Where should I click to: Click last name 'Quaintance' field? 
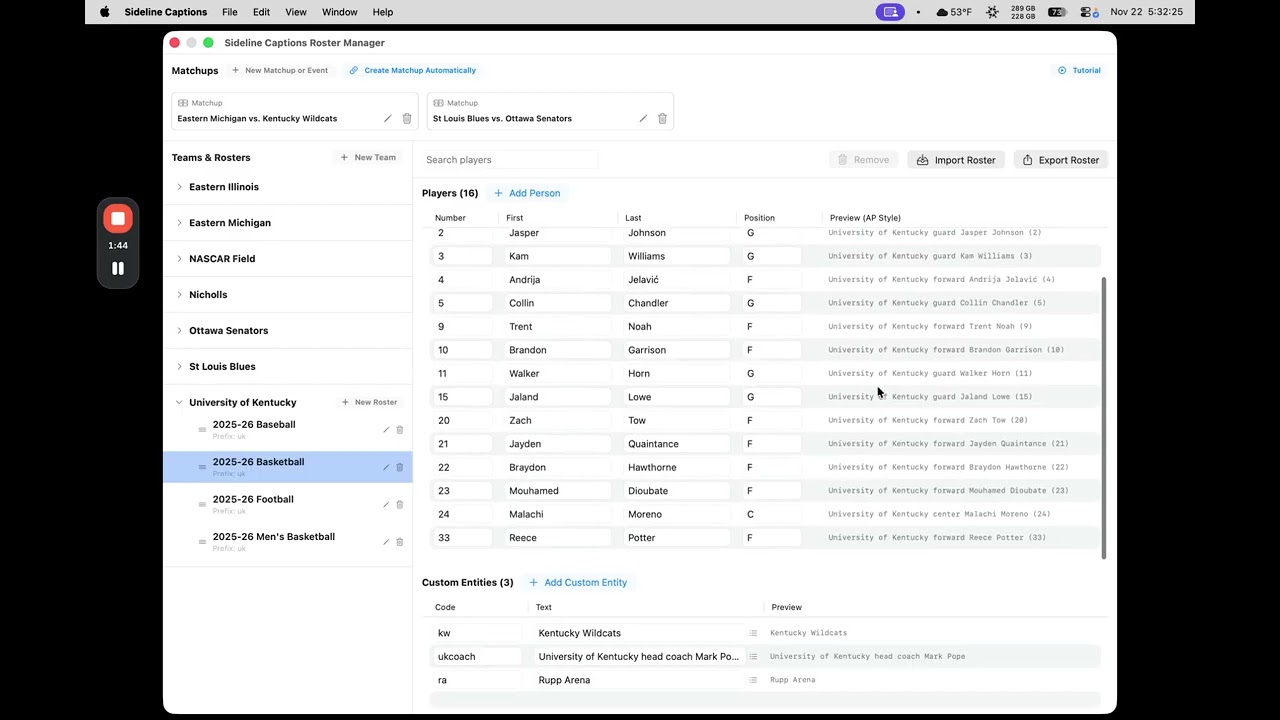tap(675, 444)
